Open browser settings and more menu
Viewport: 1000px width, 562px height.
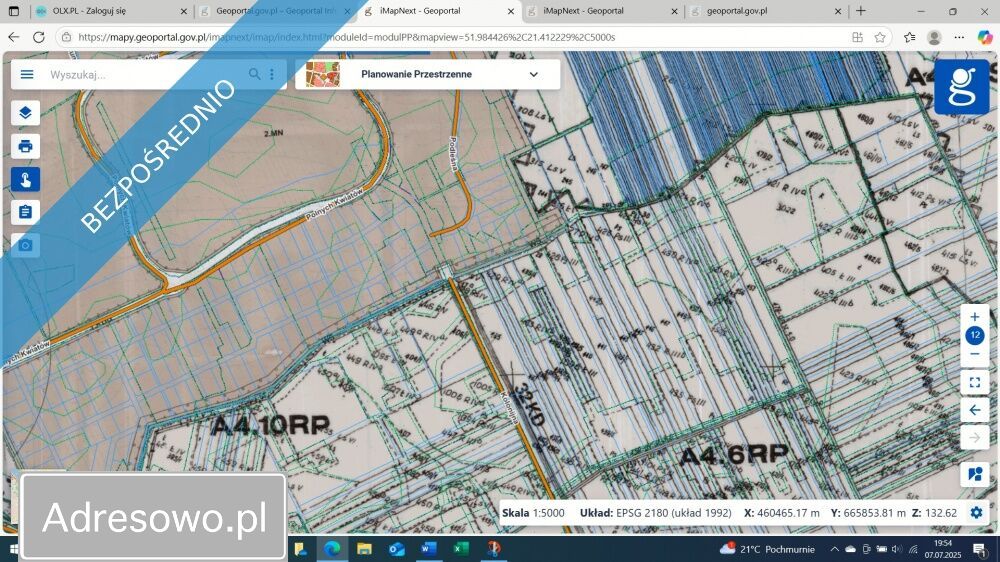[x=959, y=38]
